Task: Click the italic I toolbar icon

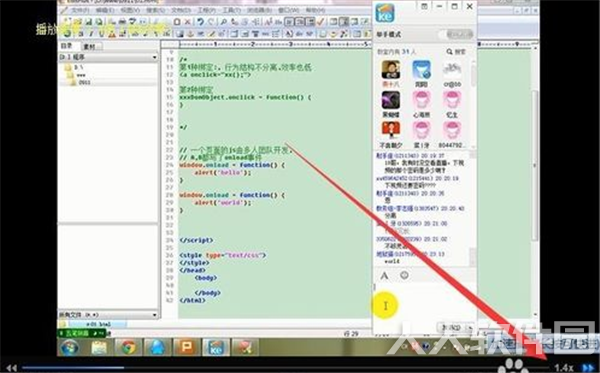Action: pyautogui.click(x=91, y=34)
